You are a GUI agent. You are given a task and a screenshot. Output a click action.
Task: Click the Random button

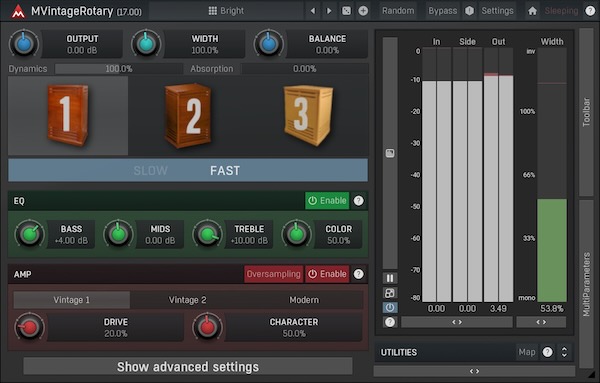click(398, 11)
